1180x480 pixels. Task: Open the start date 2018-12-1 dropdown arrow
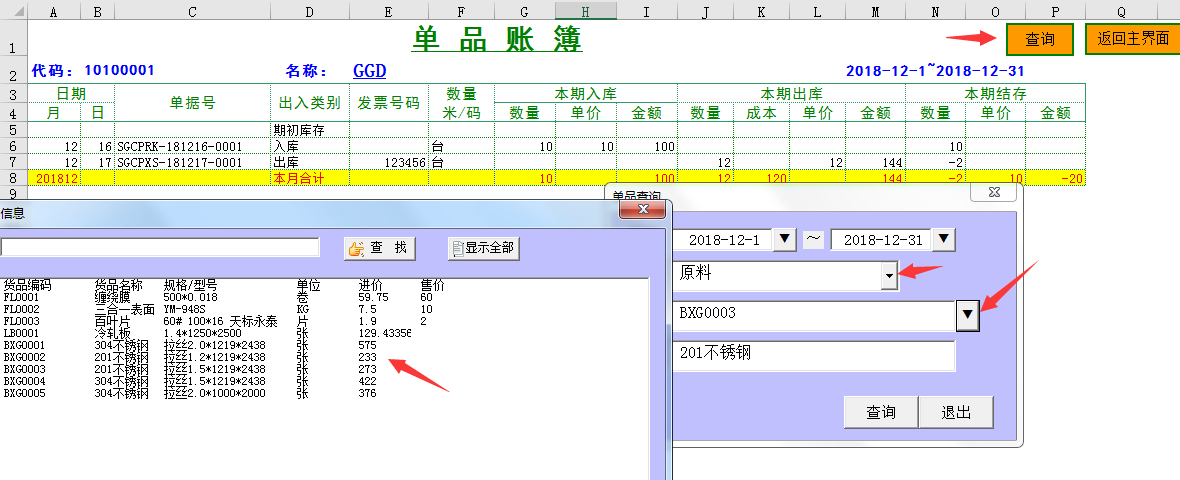[x=785, y=240]
